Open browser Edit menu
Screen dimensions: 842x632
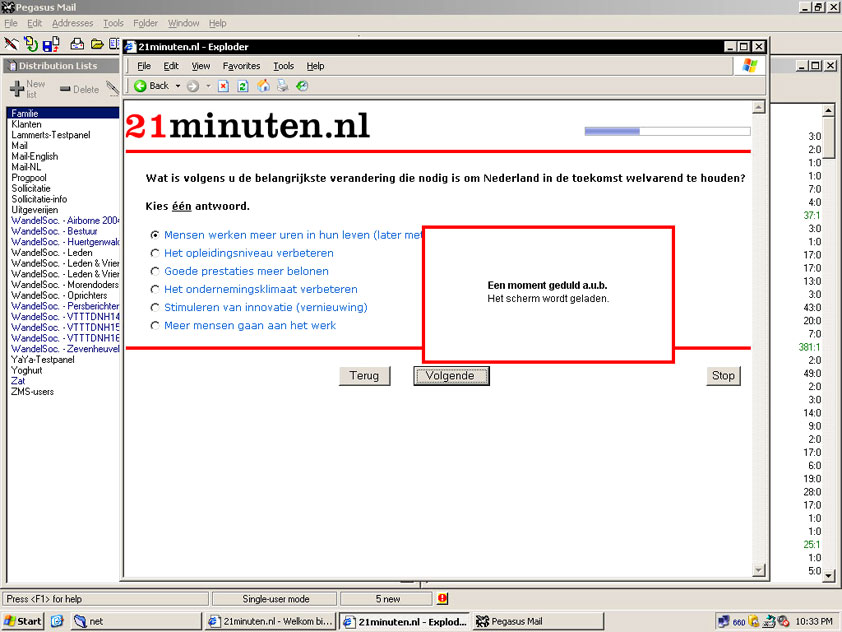[171, 66]
